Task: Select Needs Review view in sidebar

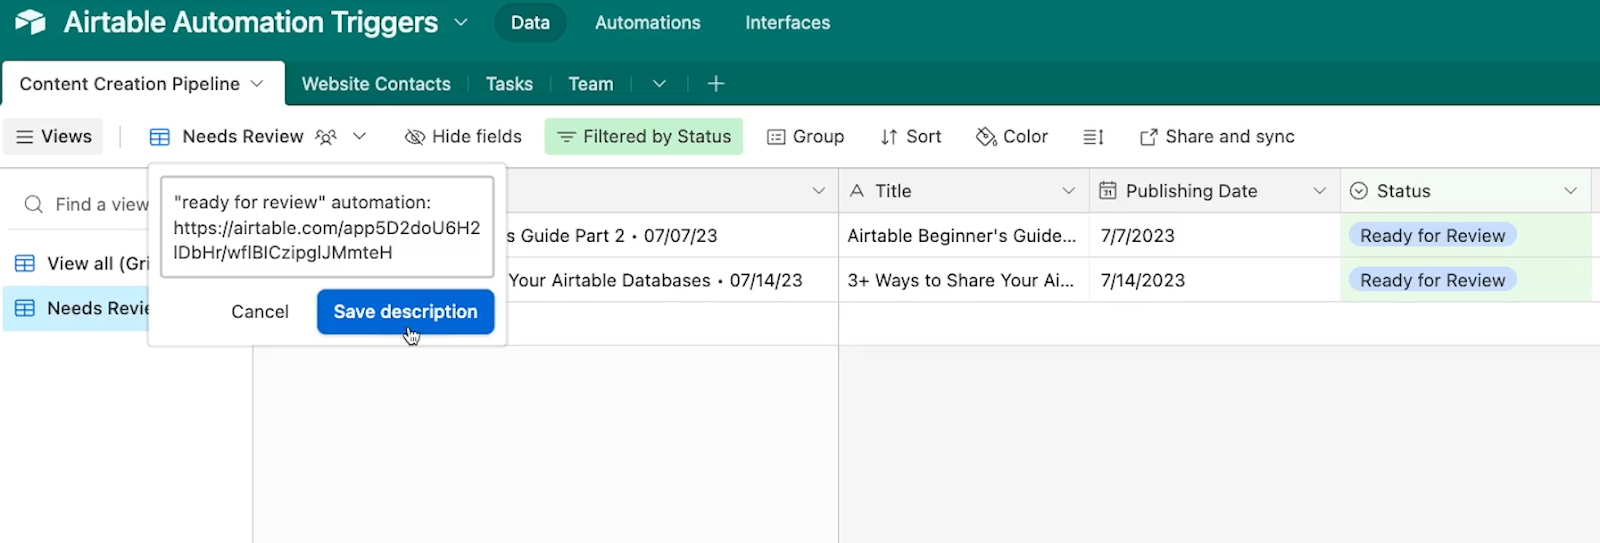Action: [x=76, y=308]
